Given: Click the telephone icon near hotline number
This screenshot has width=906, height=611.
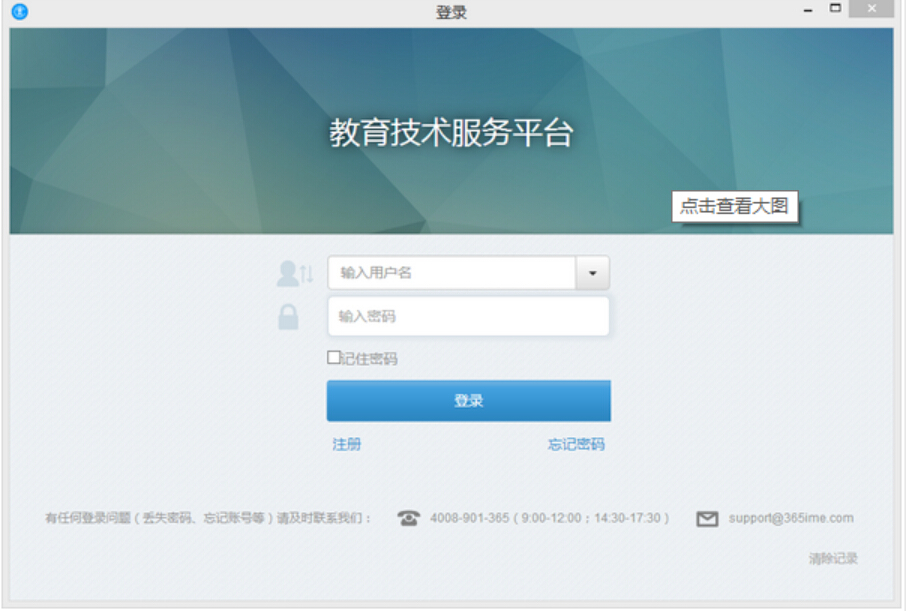Looking at the screenshot, I should coord(408,518).
